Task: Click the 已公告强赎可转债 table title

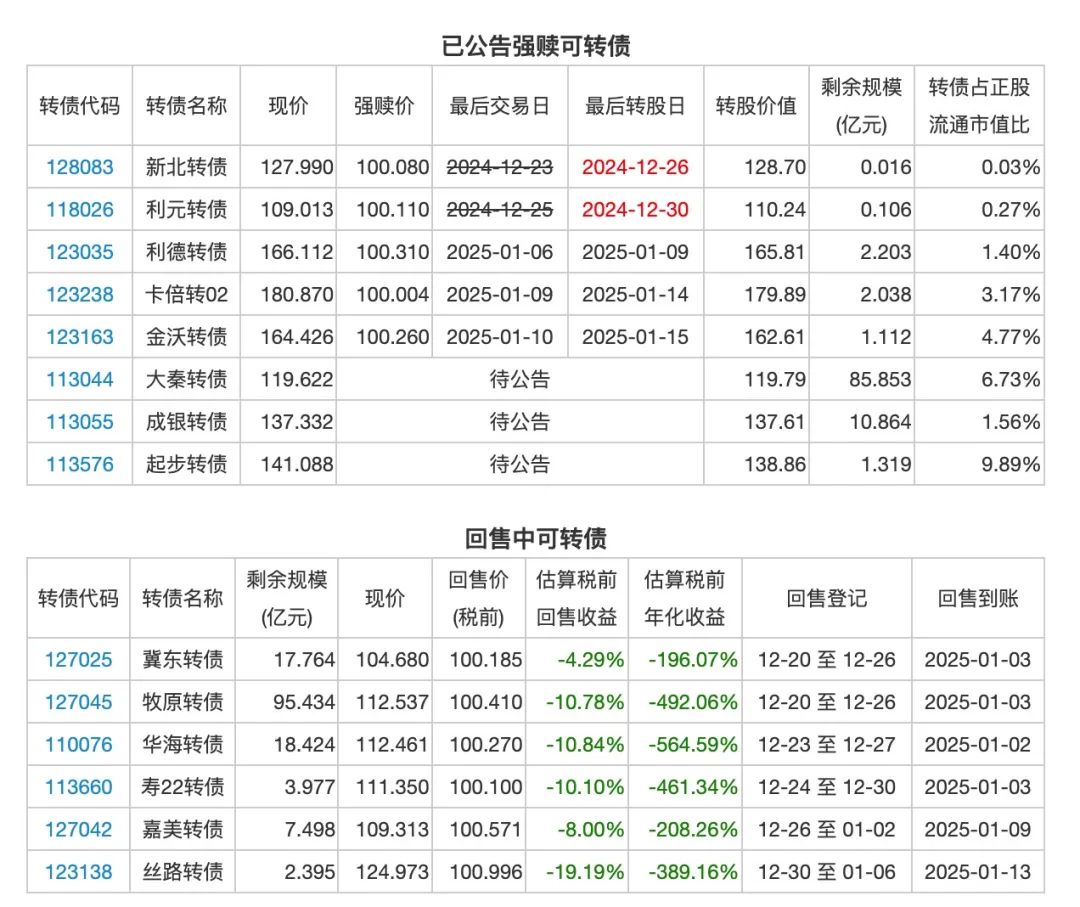Action: pyautogui.click(x=536, y=46)
